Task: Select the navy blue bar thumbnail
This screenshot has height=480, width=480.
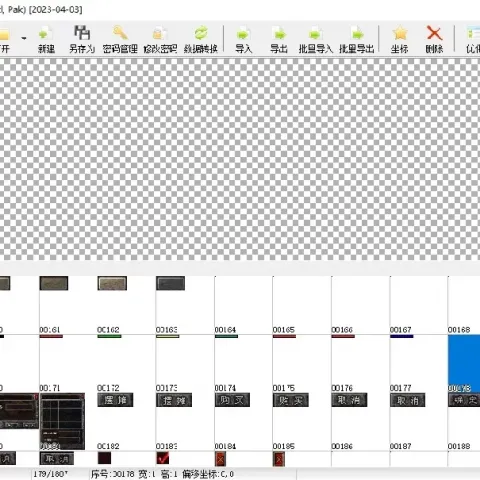Action: (402, 336)
